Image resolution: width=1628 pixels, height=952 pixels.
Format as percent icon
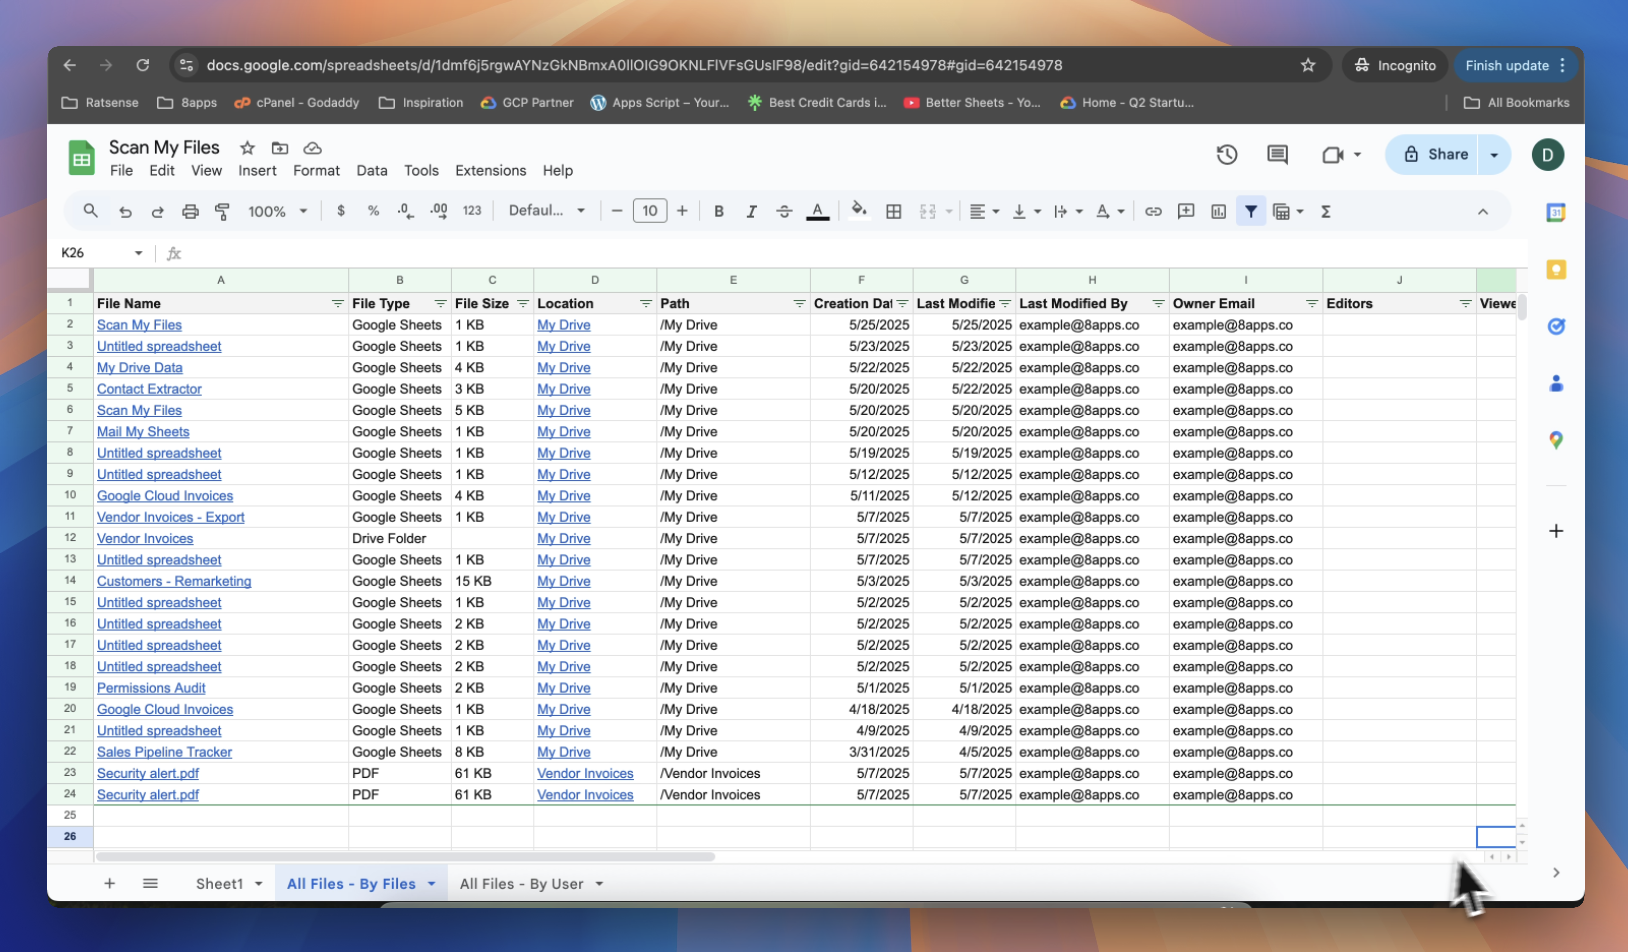click(373, 211)
